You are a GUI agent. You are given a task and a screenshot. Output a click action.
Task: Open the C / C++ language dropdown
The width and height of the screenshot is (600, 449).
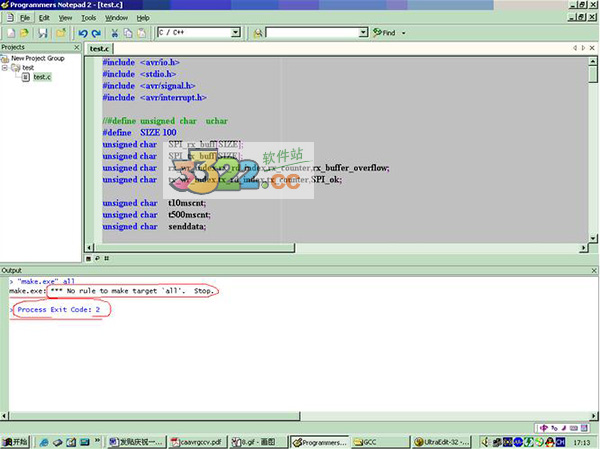[236, 33]
